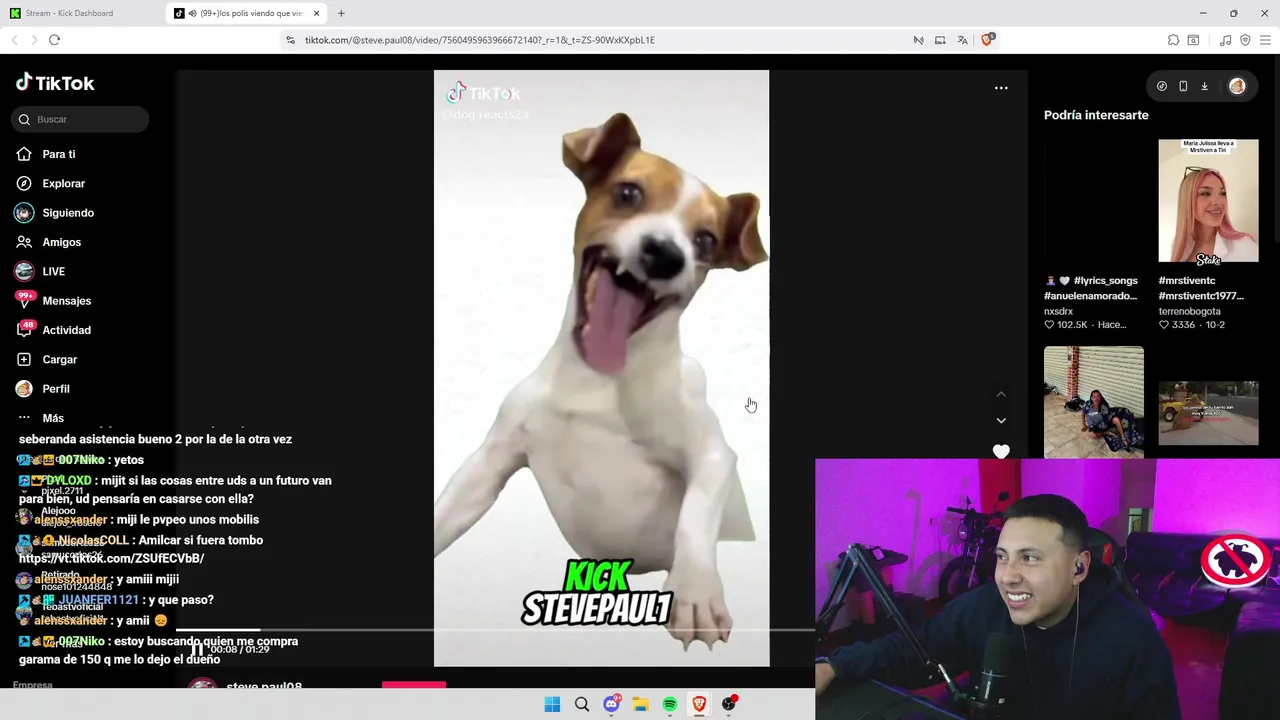Pause the TikTok video
The image size is (1280, 720).
(197, 649)
